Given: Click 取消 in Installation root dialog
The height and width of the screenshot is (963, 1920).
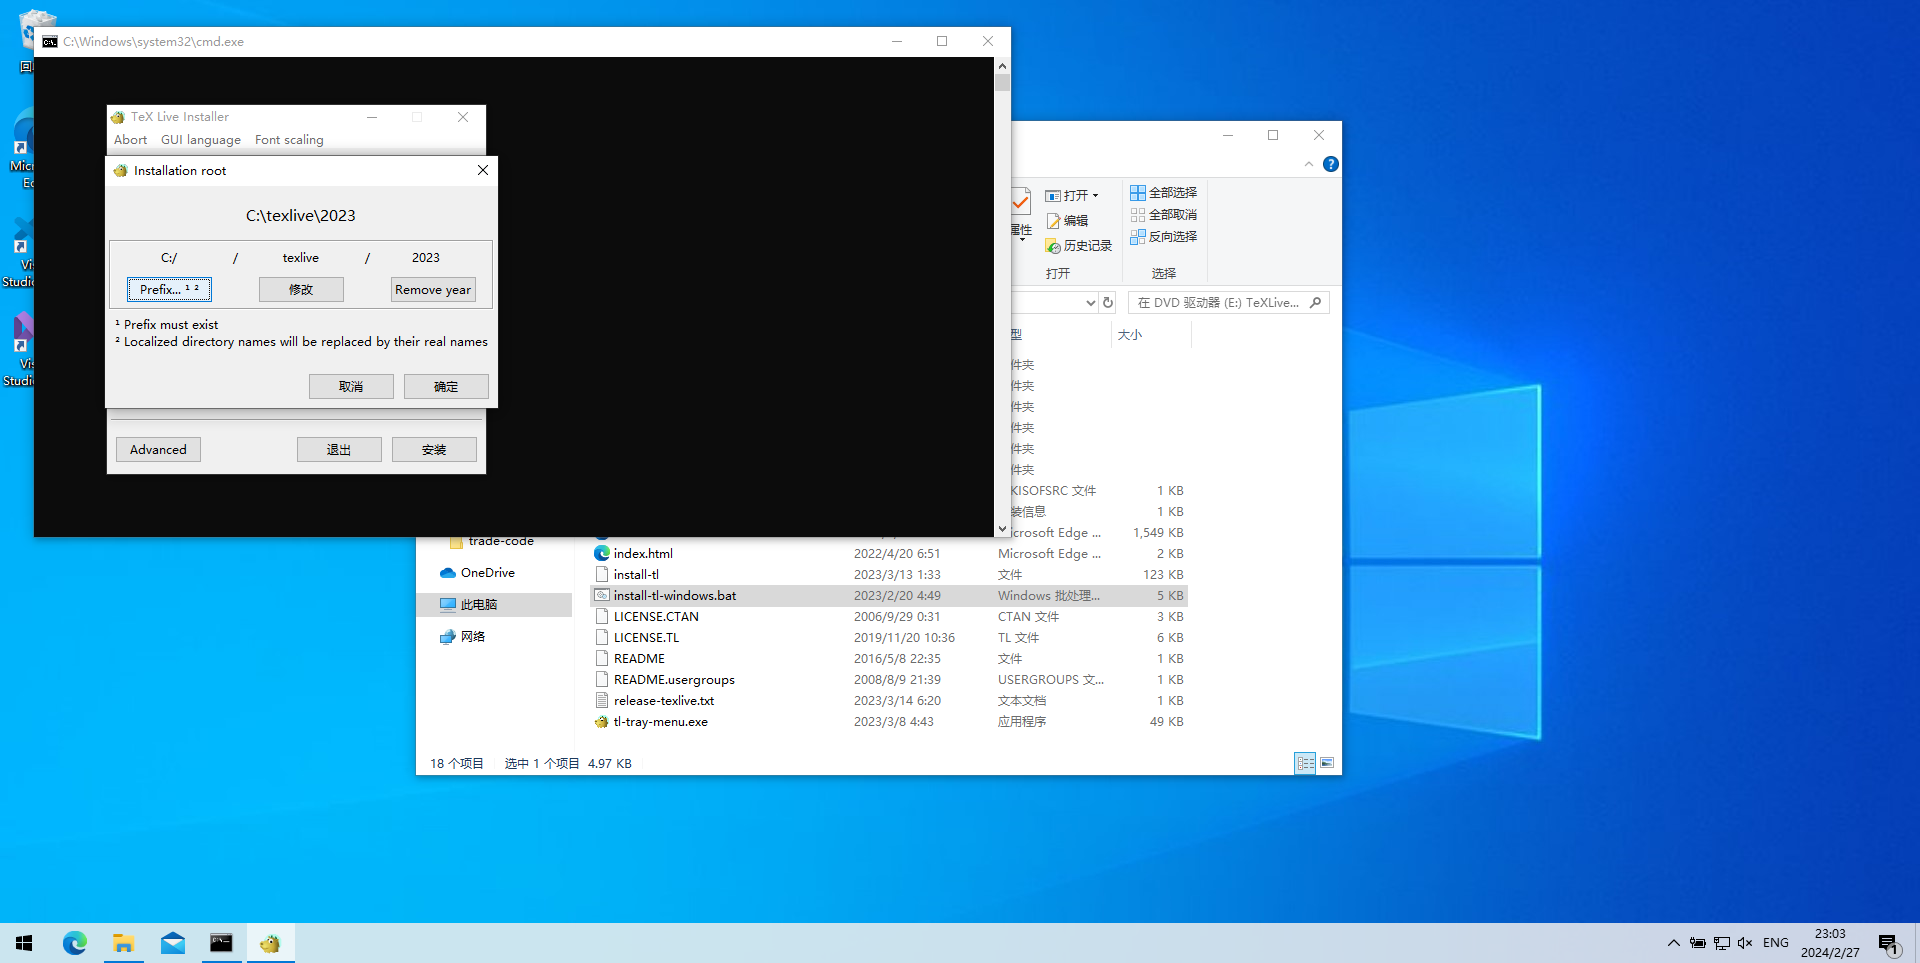Looking at the screenshot, I should click(x=351, y=386).
